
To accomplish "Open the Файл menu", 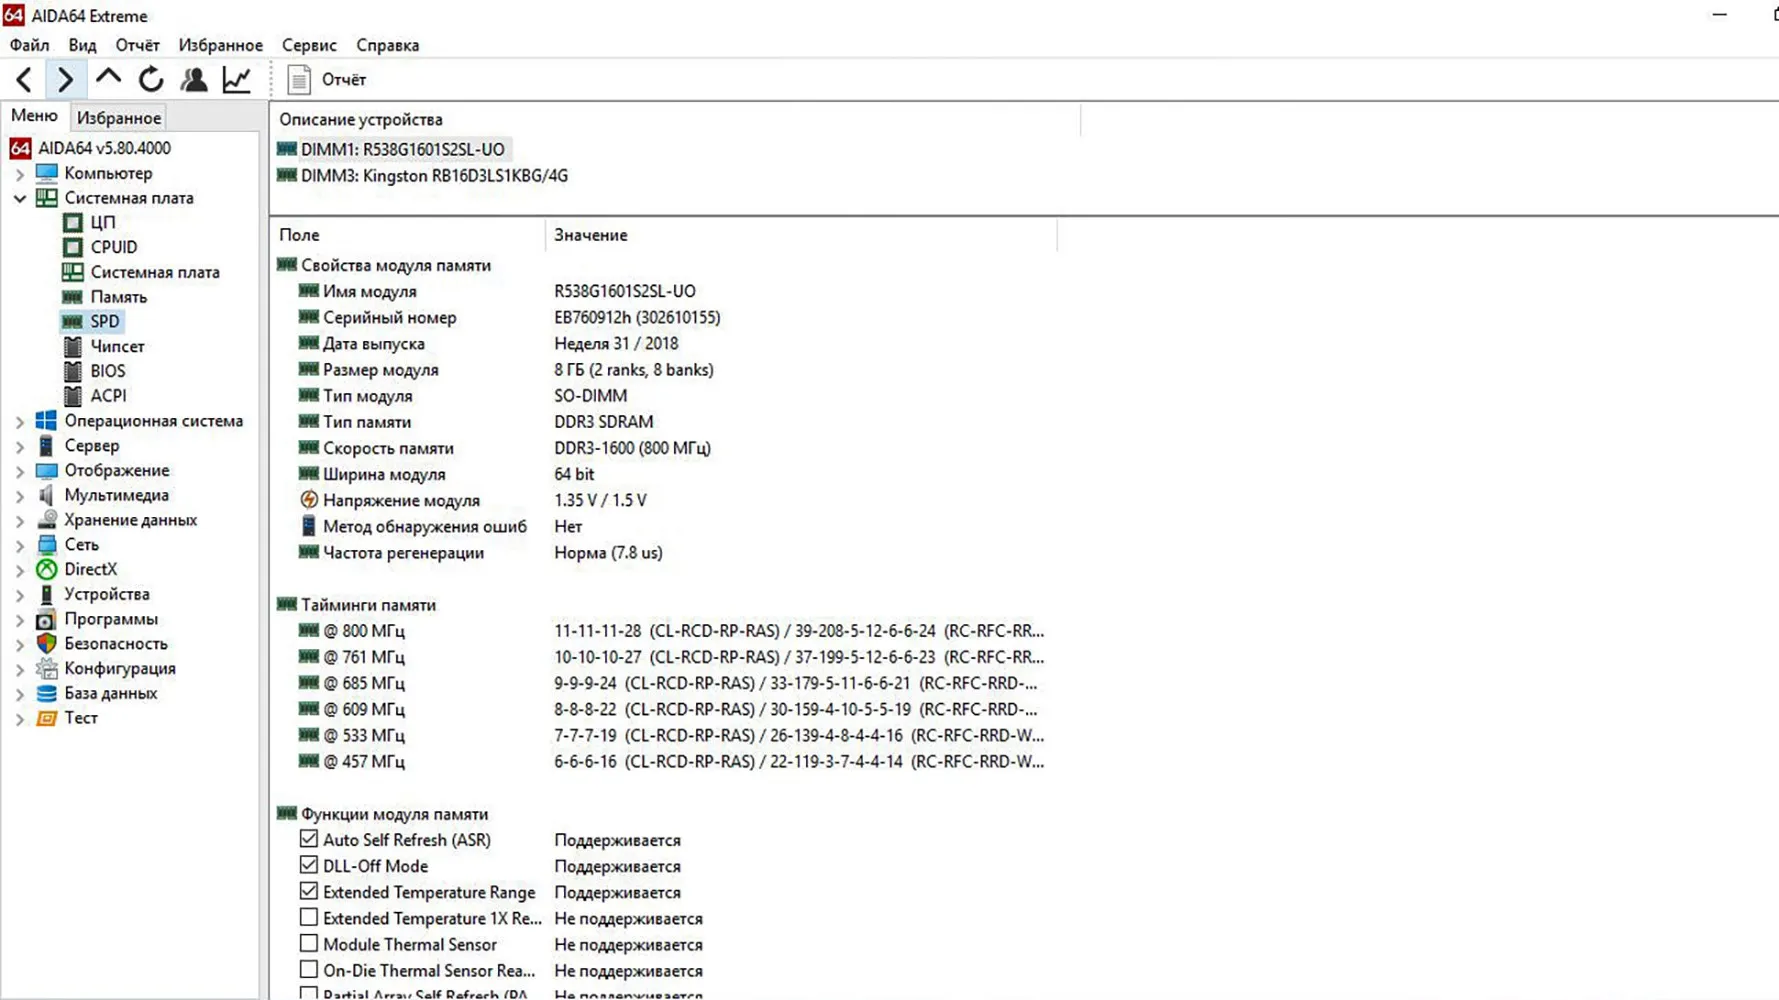I will pos(29,45).
